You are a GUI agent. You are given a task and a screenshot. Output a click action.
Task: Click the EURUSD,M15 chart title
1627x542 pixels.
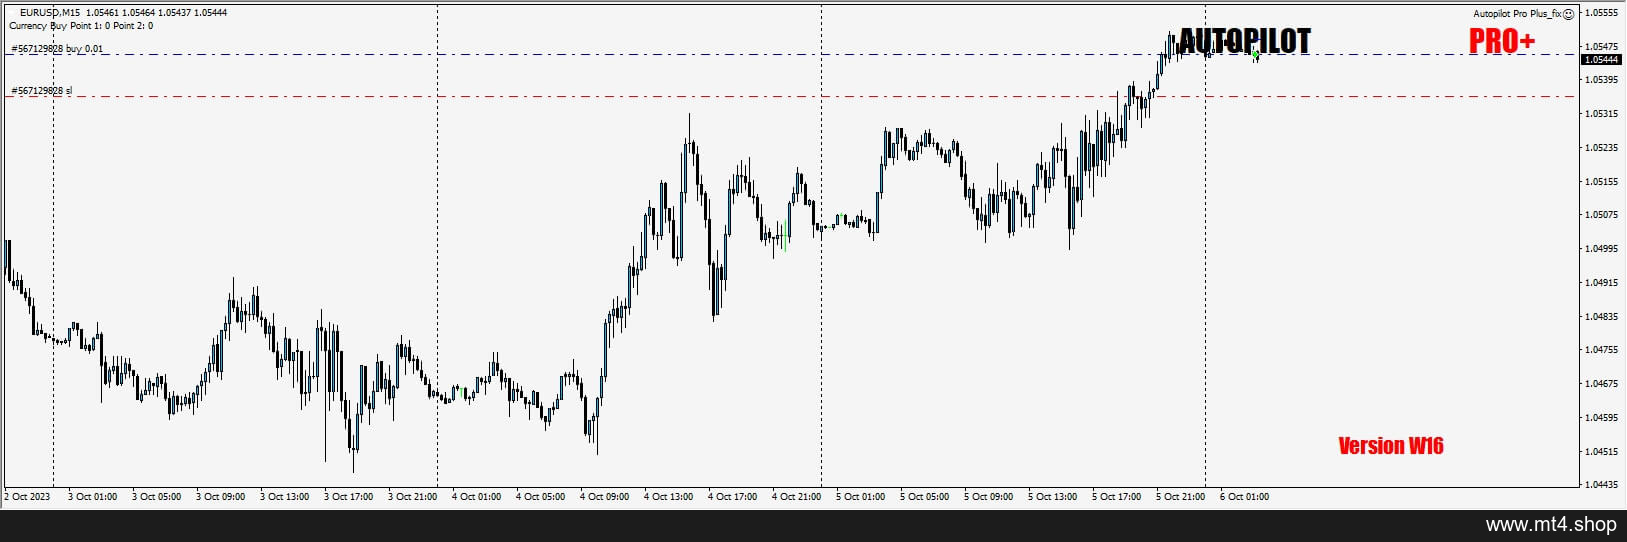[51, 13]
